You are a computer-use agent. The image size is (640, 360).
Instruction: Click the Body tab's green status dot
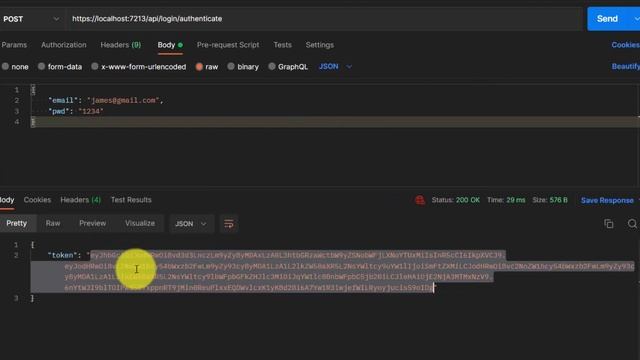coord(180,45)
